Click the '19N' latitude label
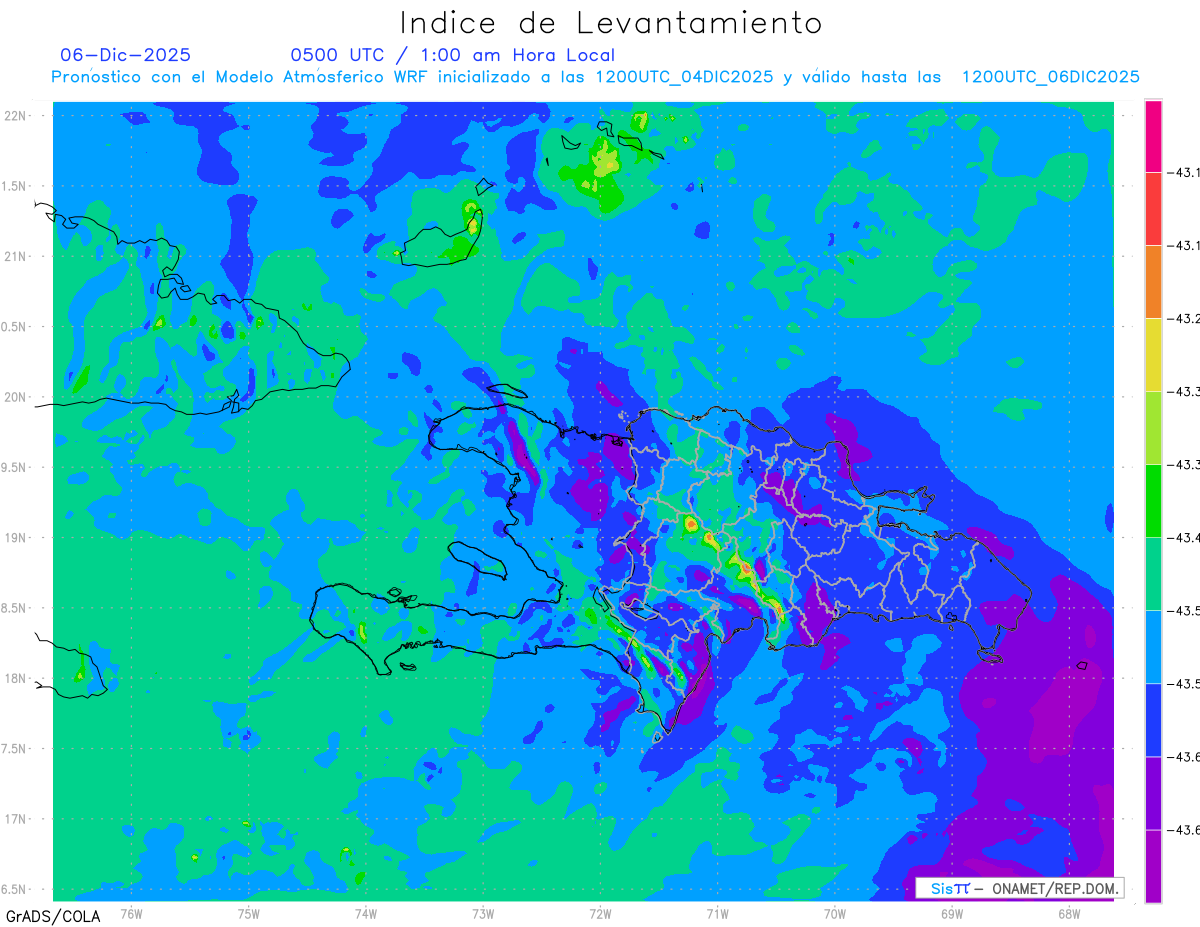1200x927 pixels. coord(15,538)
